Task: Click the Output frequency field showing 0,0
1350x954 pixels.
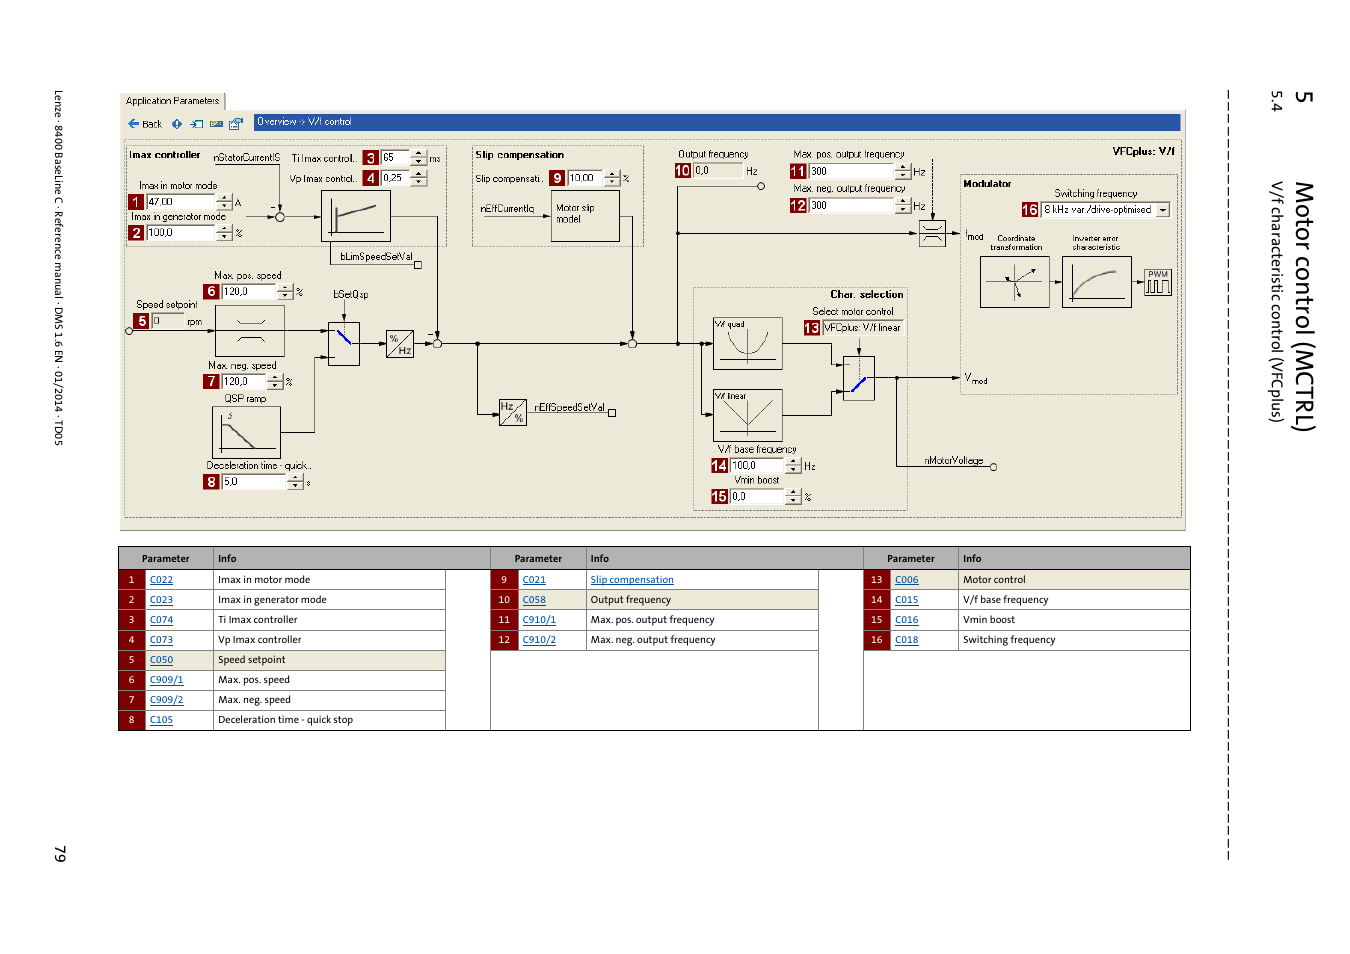Action: pyautogui.click(x=718, y=171)
